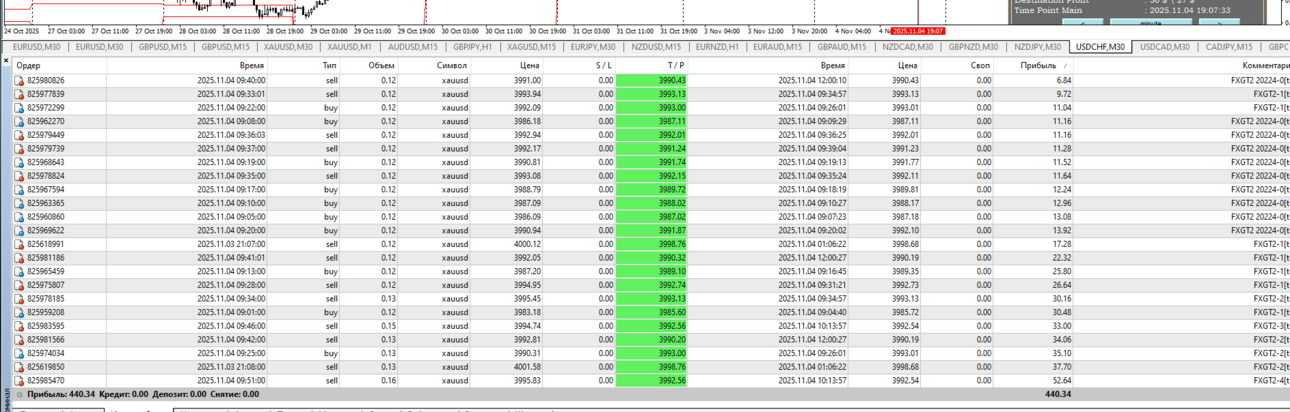
Task: Select the trade icon for order 825981186
Action: coord(19,258)
